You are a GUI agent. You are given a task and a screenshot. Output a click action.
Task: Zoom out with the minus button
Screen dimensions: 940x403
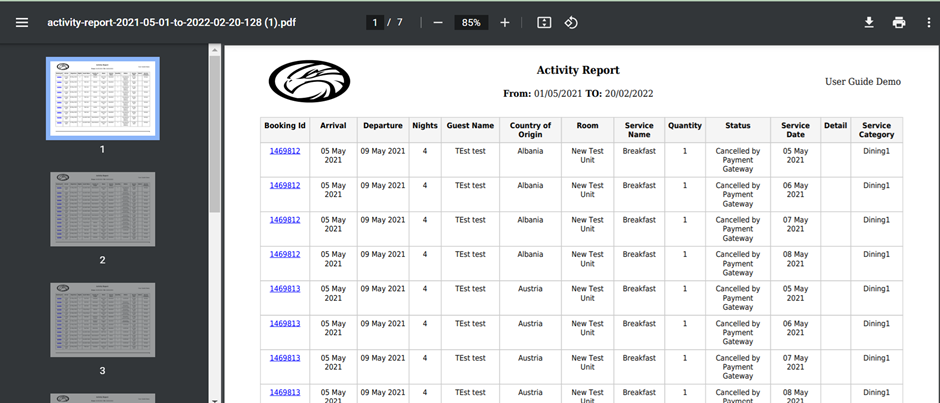coord(438,23)
